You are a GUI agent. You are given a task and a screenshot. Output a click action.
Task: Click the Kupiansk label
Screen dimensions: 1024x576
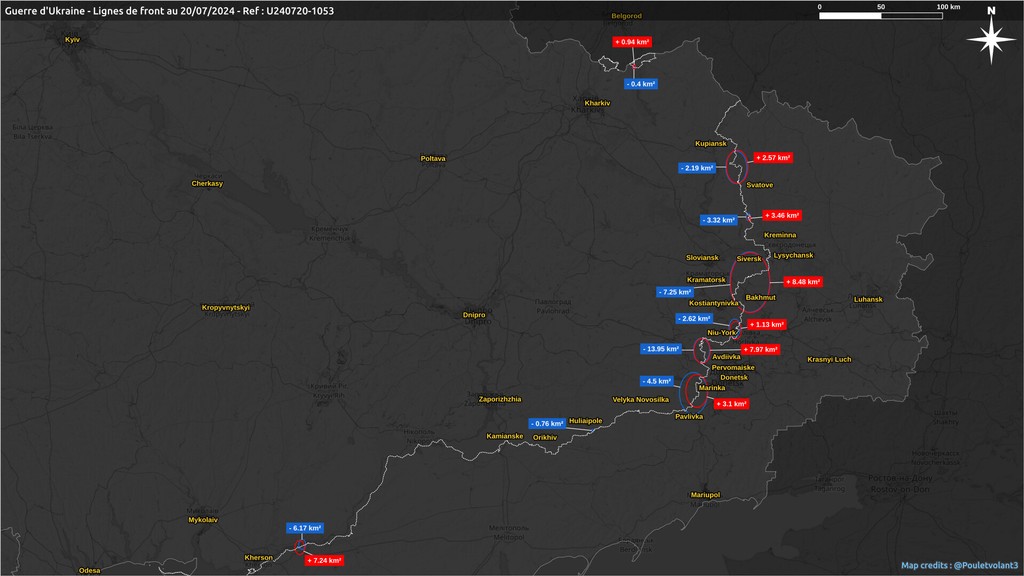click(x=711, y=144)
